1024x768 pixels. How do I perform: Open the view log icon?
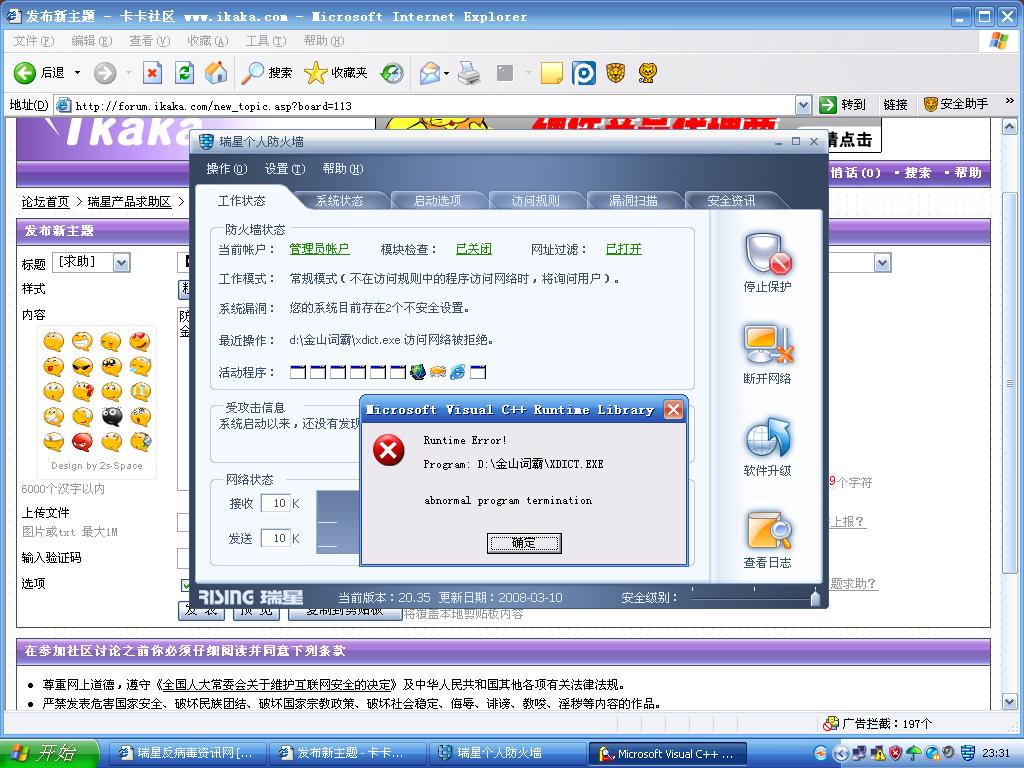click(767, 530)
